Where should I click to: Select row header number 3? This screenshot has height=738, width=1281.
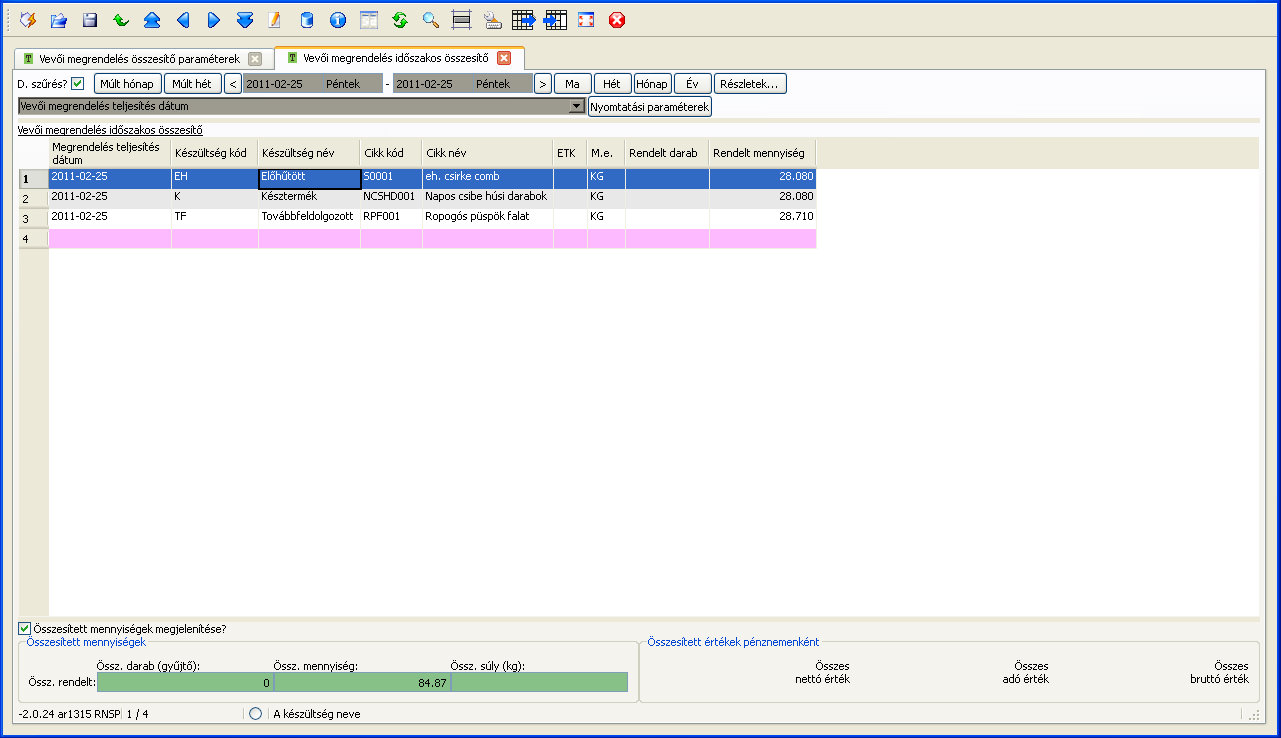tap(34, 218)
